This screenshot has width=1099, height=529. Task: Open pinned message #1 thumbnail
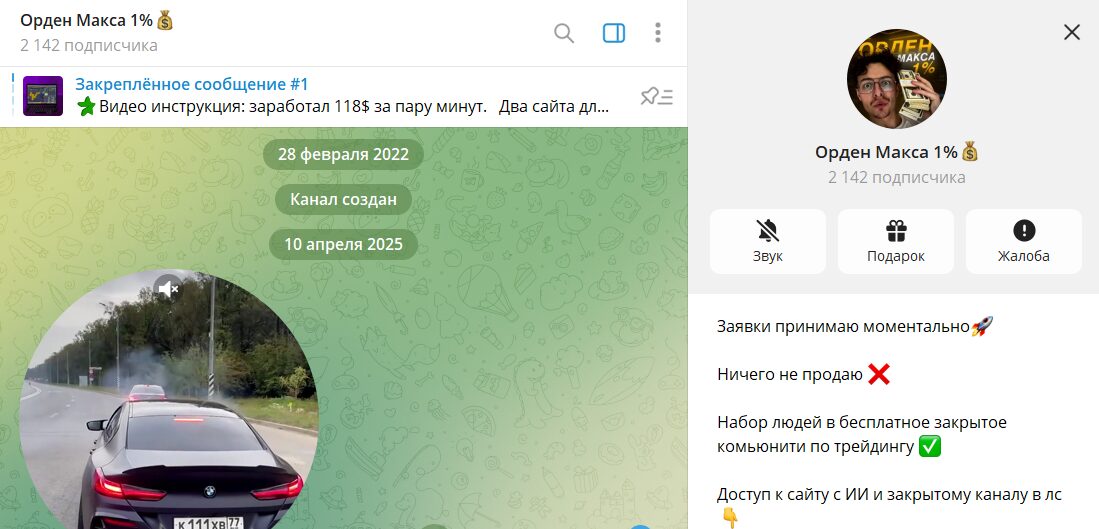click(43, 96)
